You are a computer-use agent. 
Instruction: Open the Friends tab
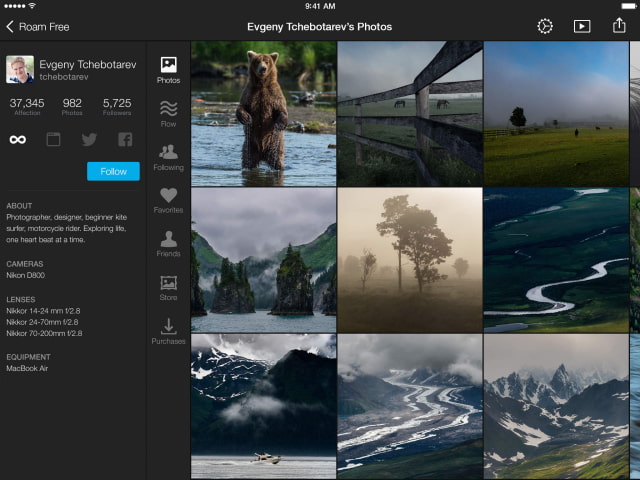click(x=168, y=244)
